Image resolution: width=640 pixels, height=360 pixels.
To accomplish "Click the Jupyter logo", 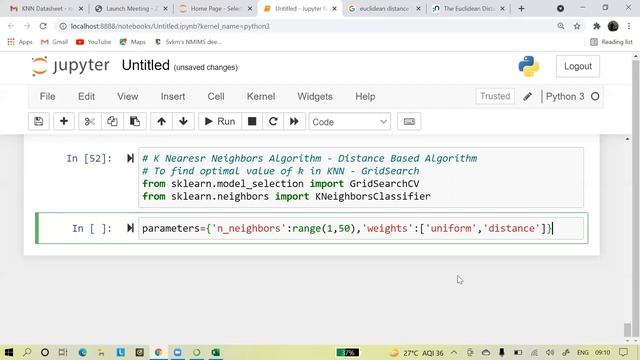I will point(70,66).
